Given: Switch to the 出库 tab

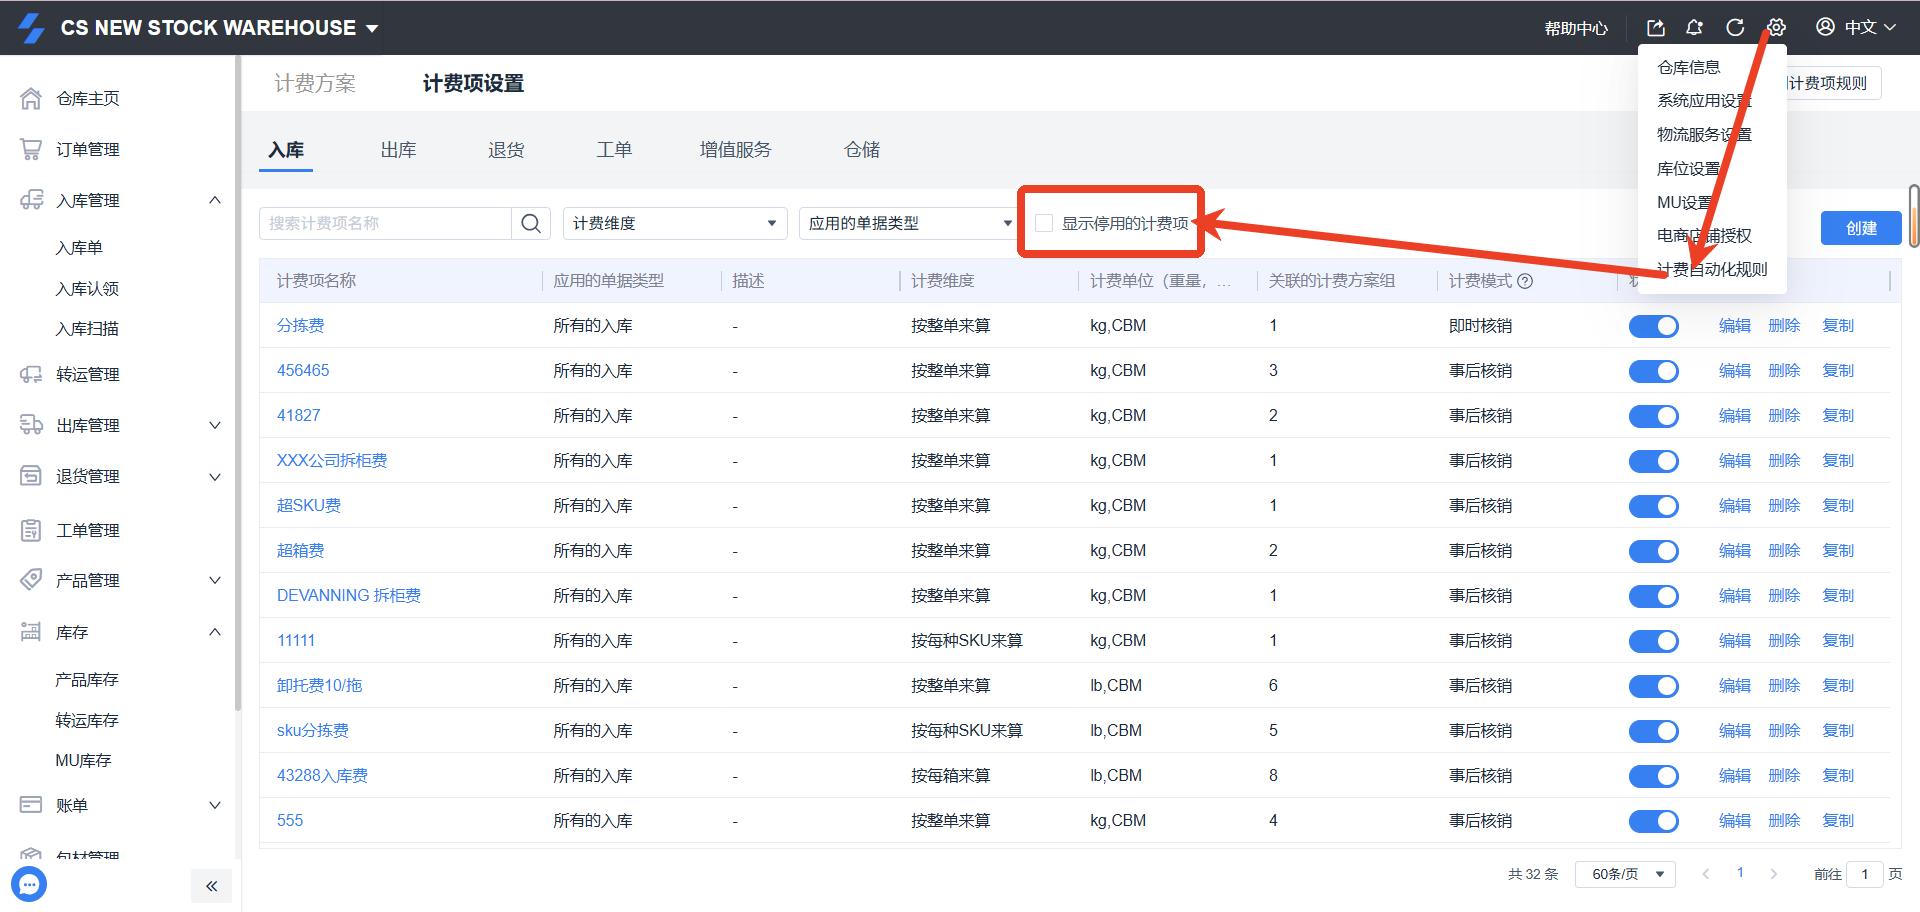Looking at the screenshot, I should (x=398, y=150).
